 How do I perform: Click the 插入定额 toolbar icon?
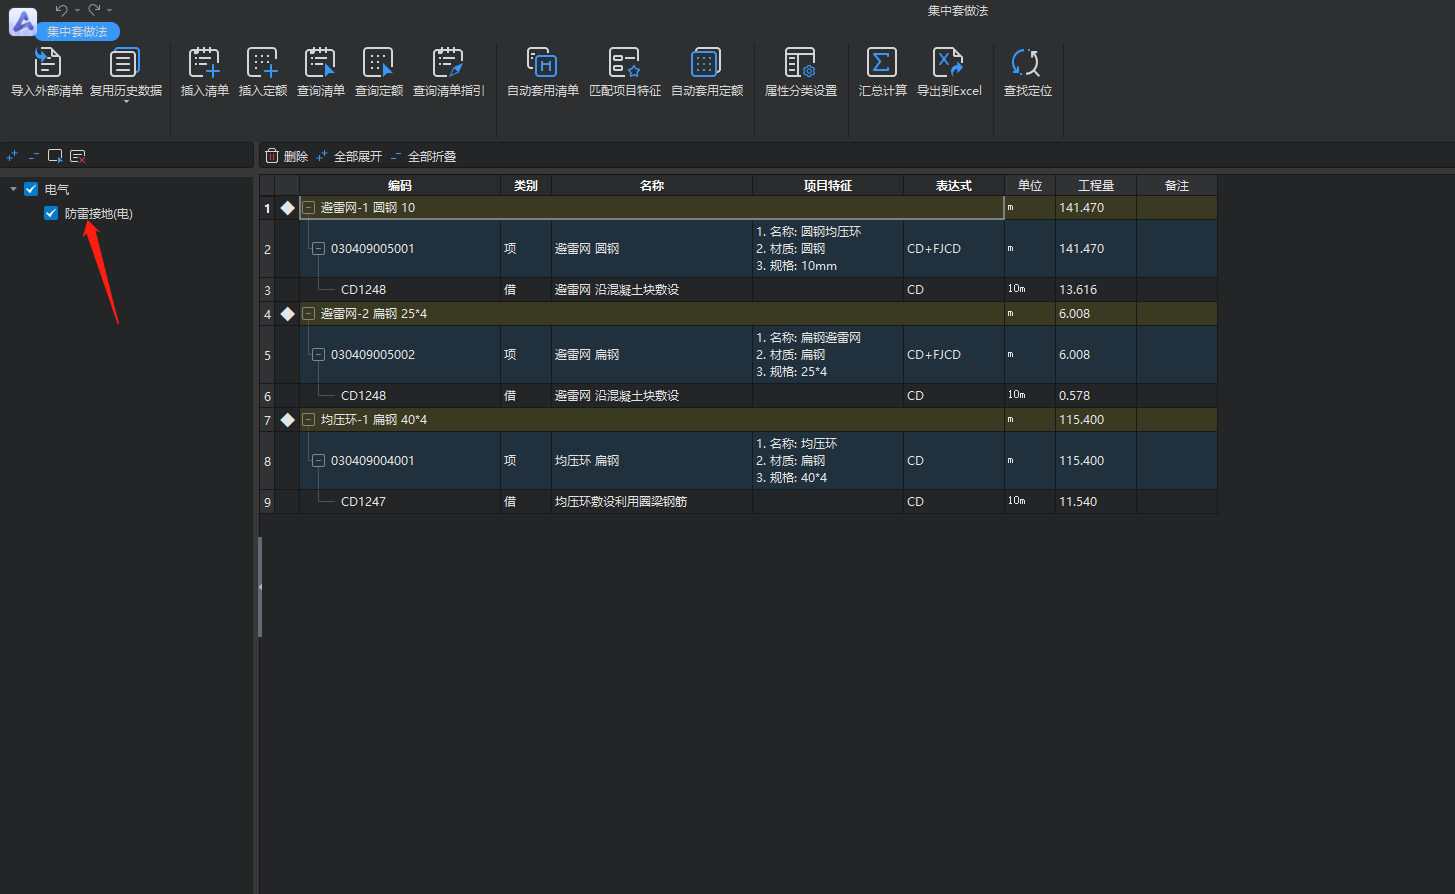coord(263,63)
